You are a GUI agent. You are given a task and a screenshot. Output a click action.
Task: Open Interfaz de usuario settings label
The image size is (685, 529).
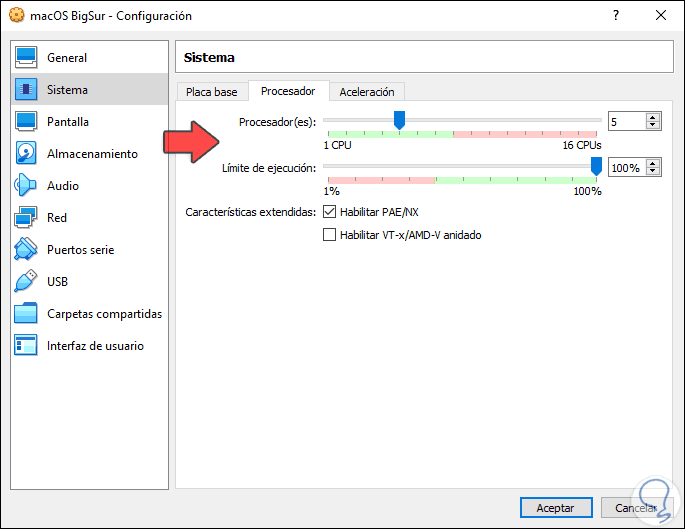(x=95, y=346)
